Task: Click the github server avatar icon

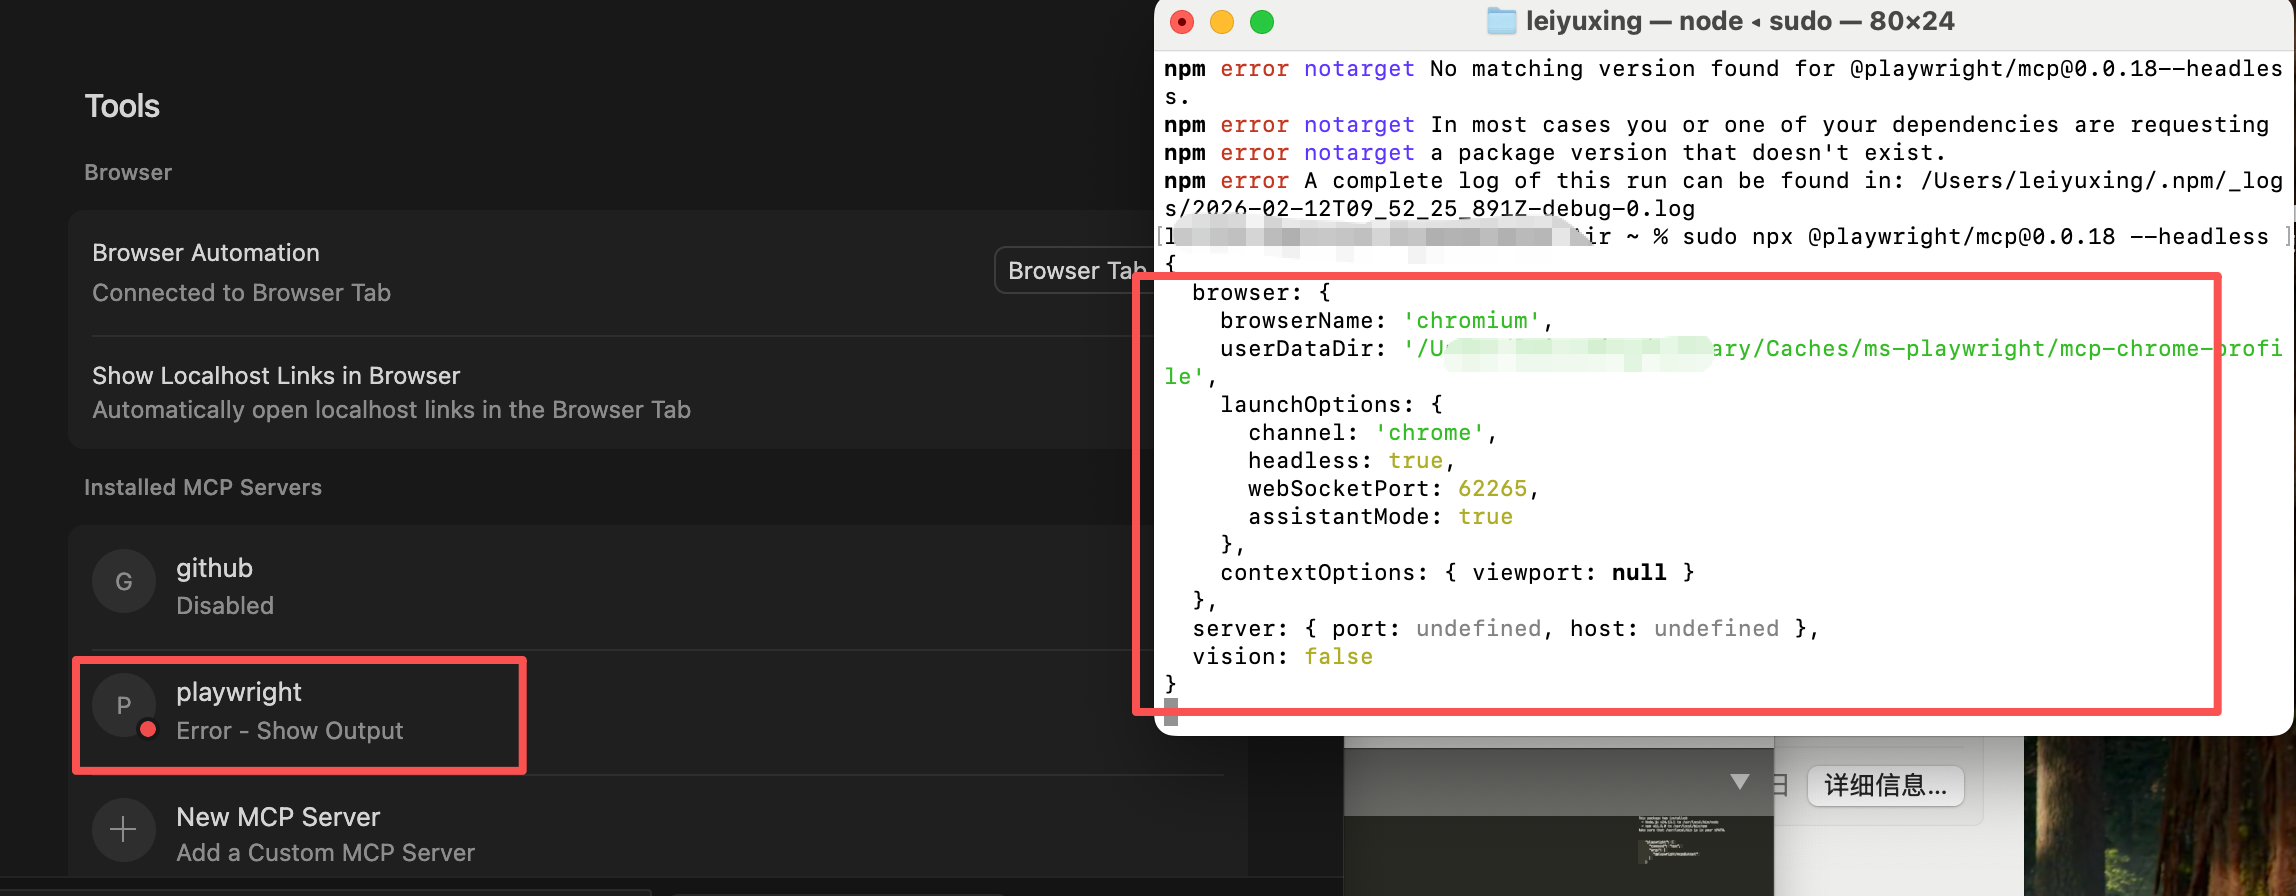Action: click(x=124, y=582)
